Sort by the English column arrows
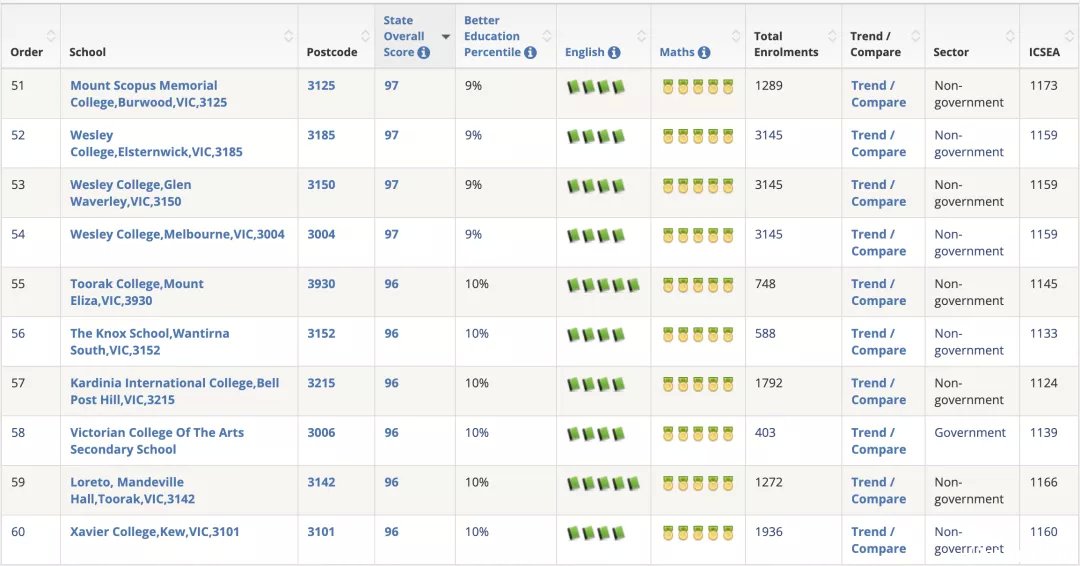1080x566 pixels. tap(641, 36)
